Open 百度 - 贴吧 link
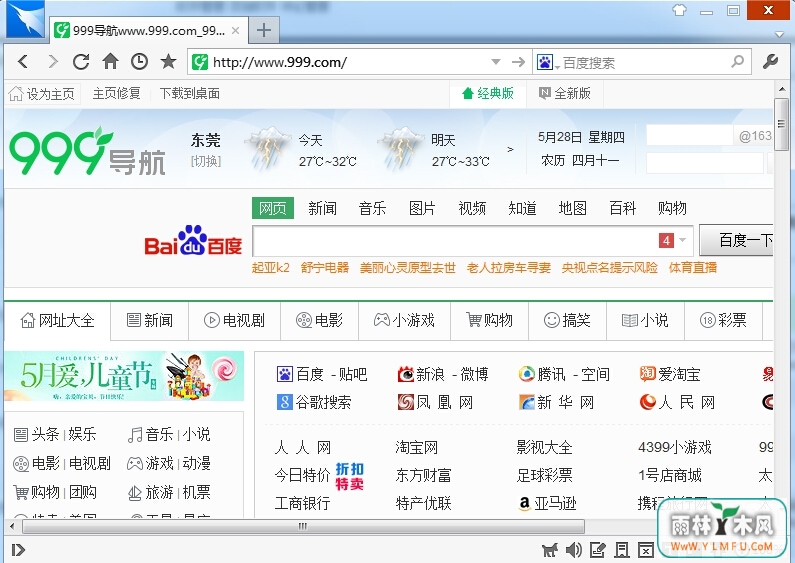This screenshot has height=563, width=795. click(x=322, y=374)
